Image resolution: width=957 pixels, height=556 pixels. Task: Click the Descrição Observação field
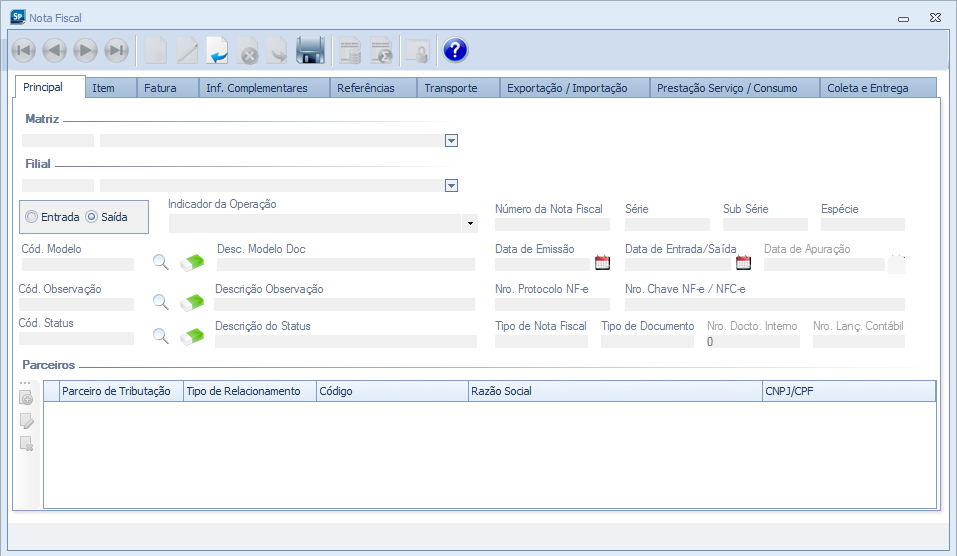coord(344,305)
